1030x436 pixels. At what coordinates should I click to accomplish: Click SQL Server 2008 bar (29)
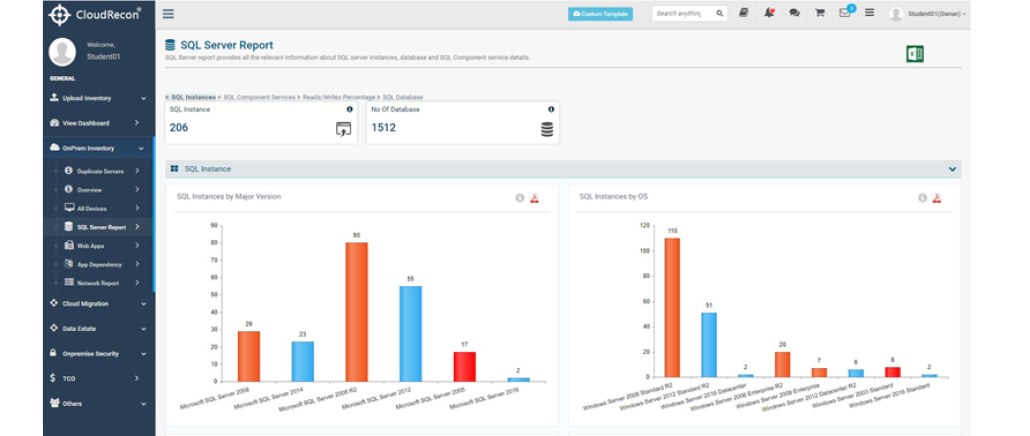(x=248, y=356)
